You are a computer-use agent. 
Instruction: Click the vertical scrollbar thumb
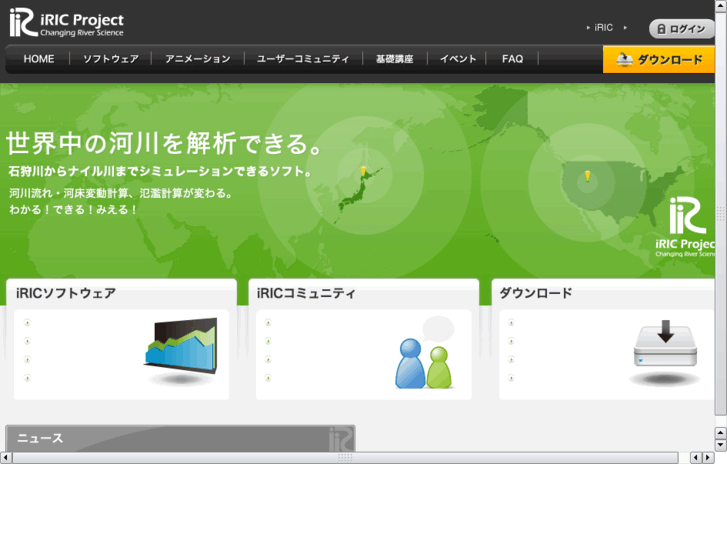pyautogui.click(x=720, y=212)
